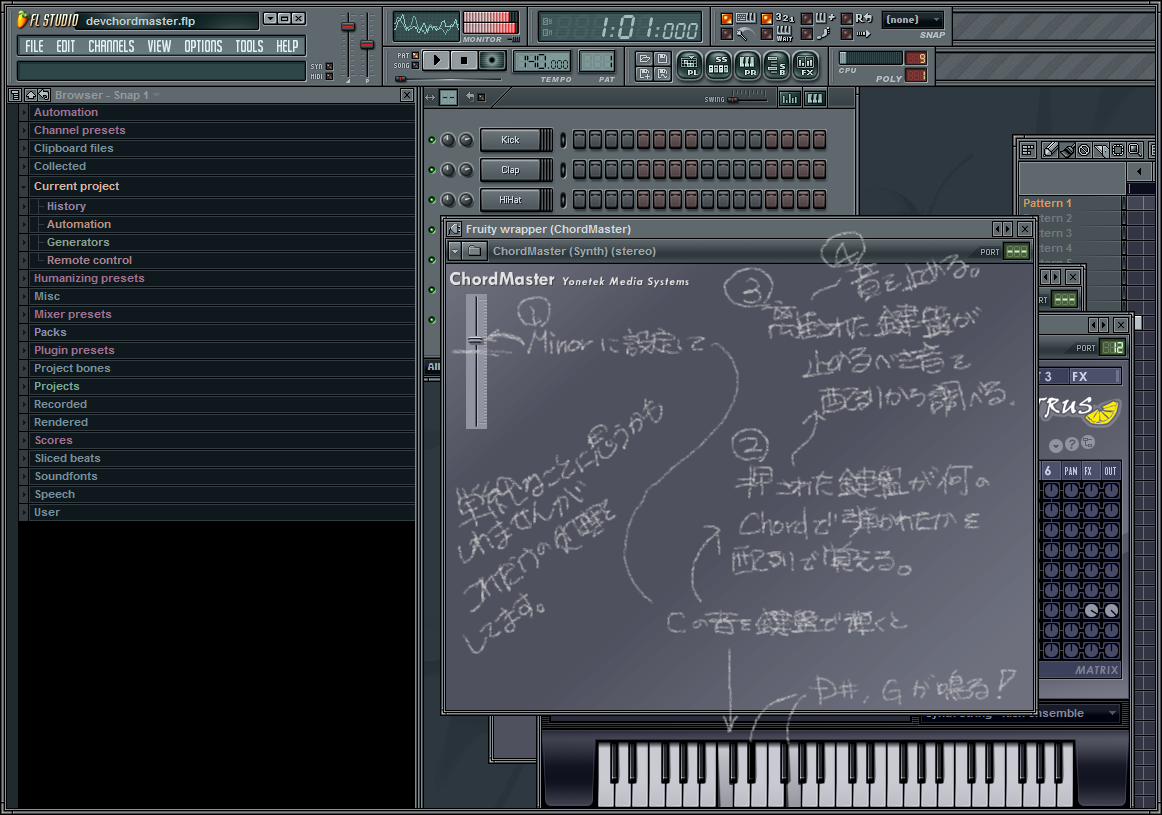Image resolution: width=1162 pixels, height=815 pixels.
Task: Toggle the MIDI LED
Action: pyautogui.click(x=329, y=76)
